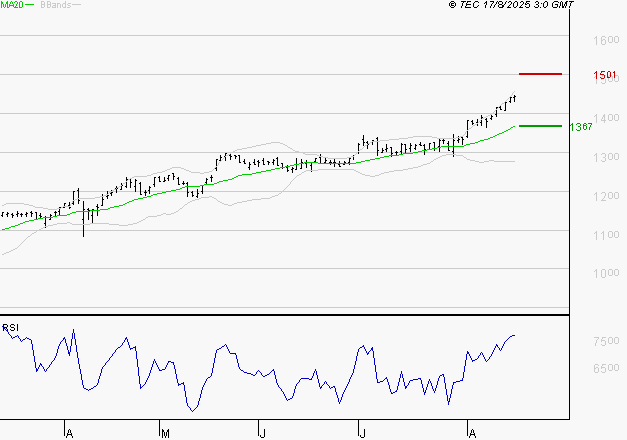Toggle the BBands legend label

[x=53, y=5]
